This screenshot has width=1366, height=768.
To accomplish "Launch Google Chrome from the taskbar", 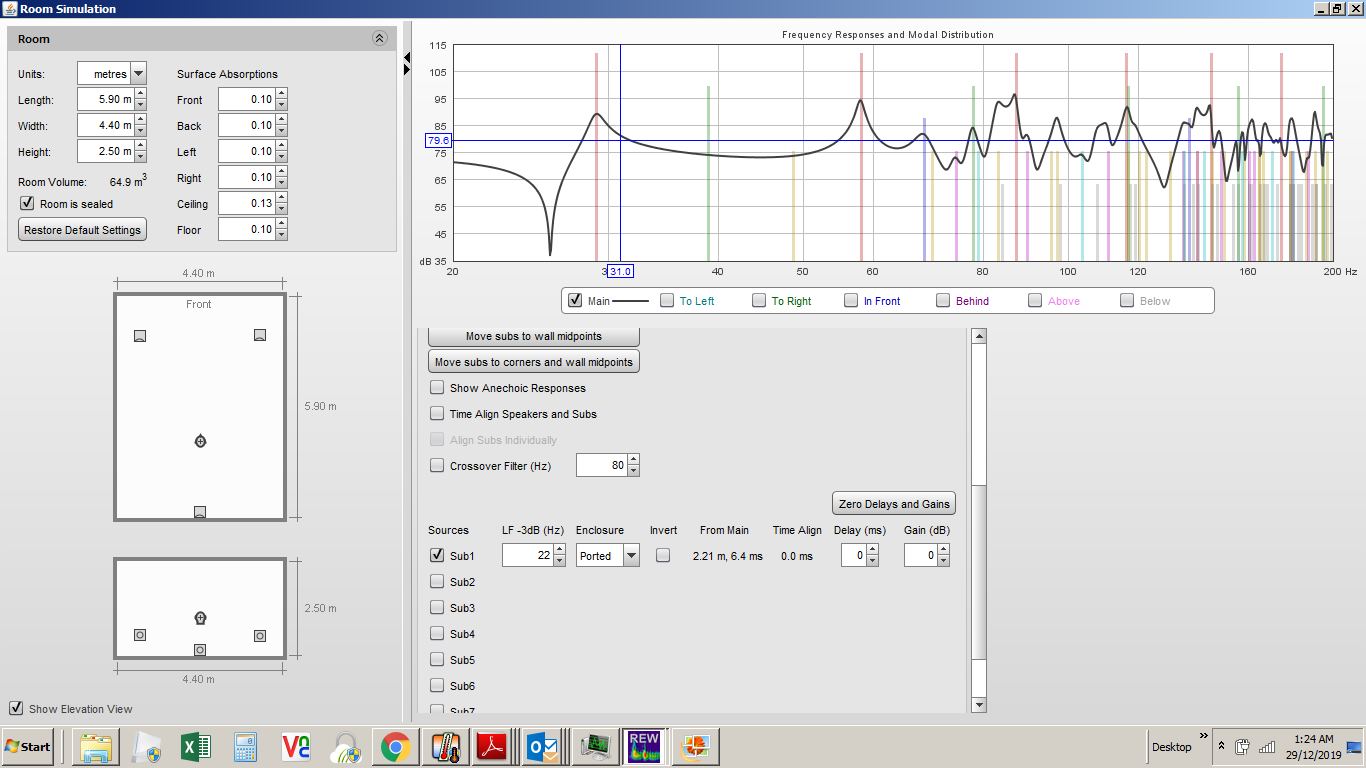I will click(394, 746).
